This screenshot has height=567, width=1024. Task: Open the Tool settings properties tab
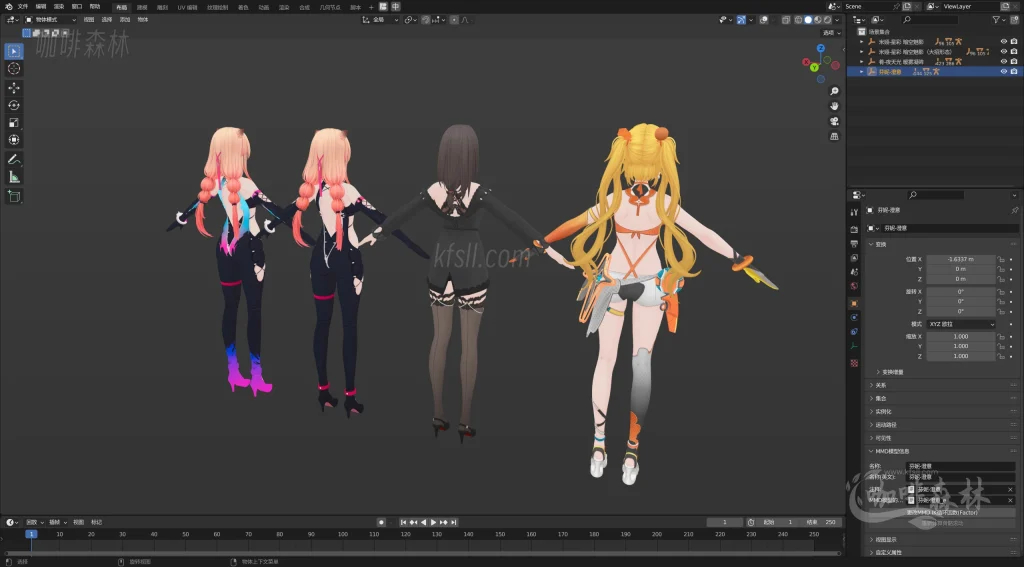[x=854, y=212]
